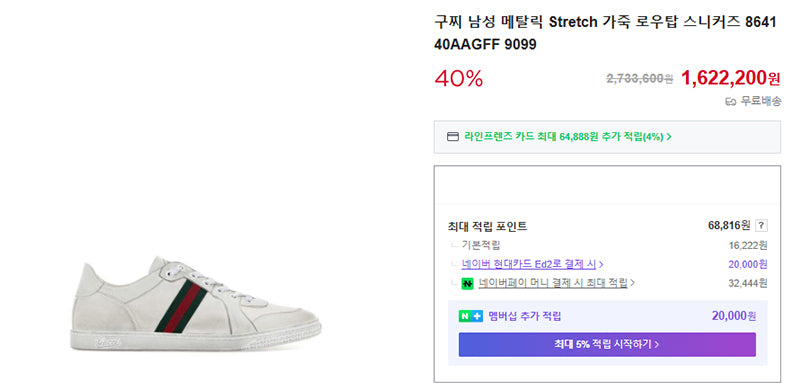
Task: Expand the chevron after 네이버 현대카드 Ed2 link
Action: 601,264
